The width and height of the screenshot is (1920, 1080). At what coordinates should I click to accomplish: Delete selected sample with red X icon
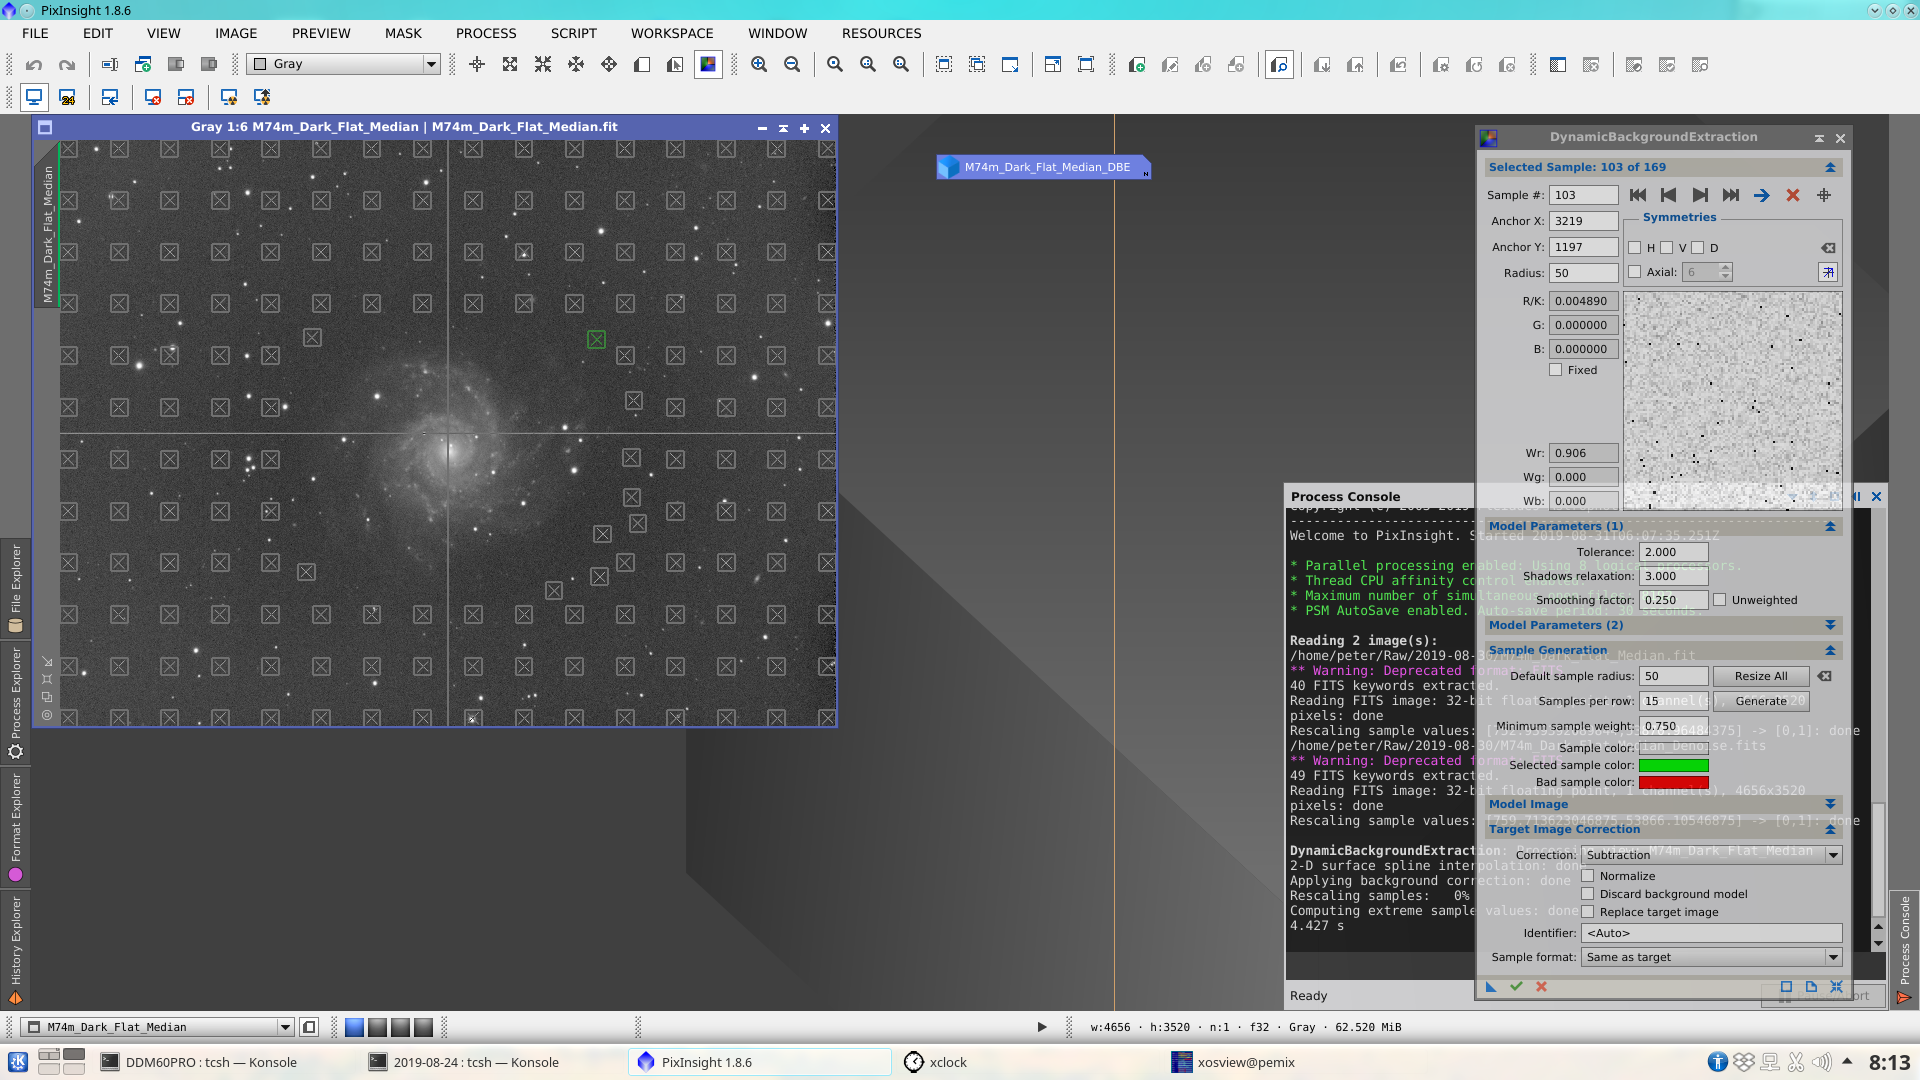tap(1793, 195)
